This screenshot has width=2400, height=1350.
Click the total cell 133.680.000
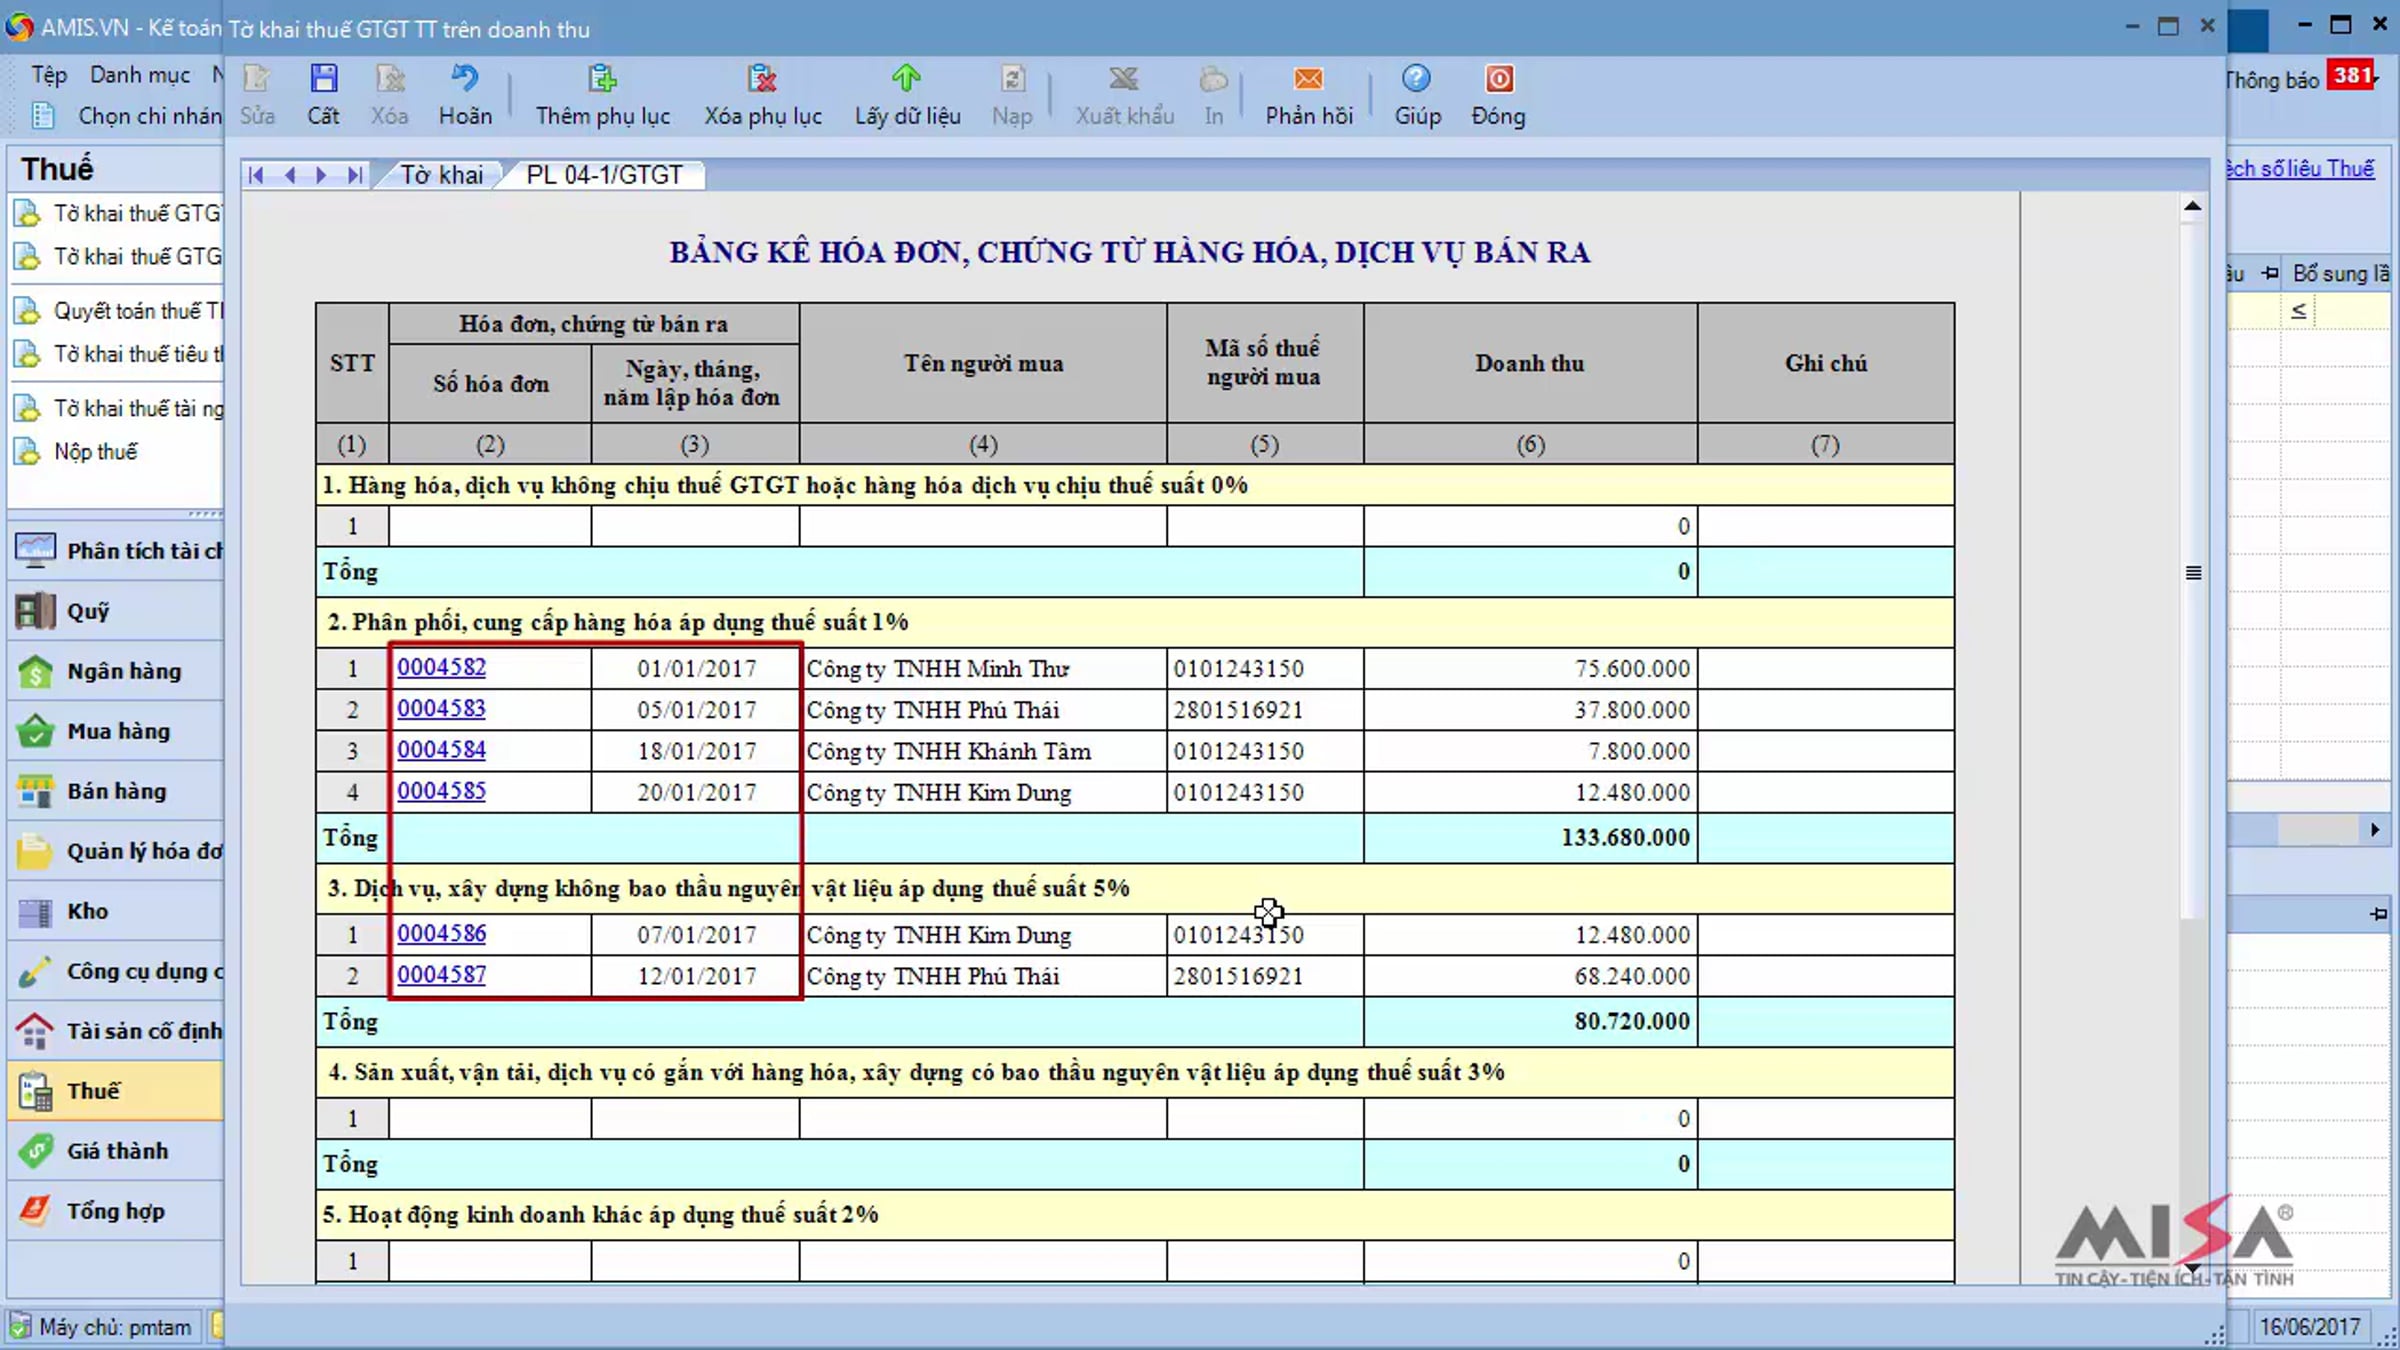click(x=1530, y=838)
